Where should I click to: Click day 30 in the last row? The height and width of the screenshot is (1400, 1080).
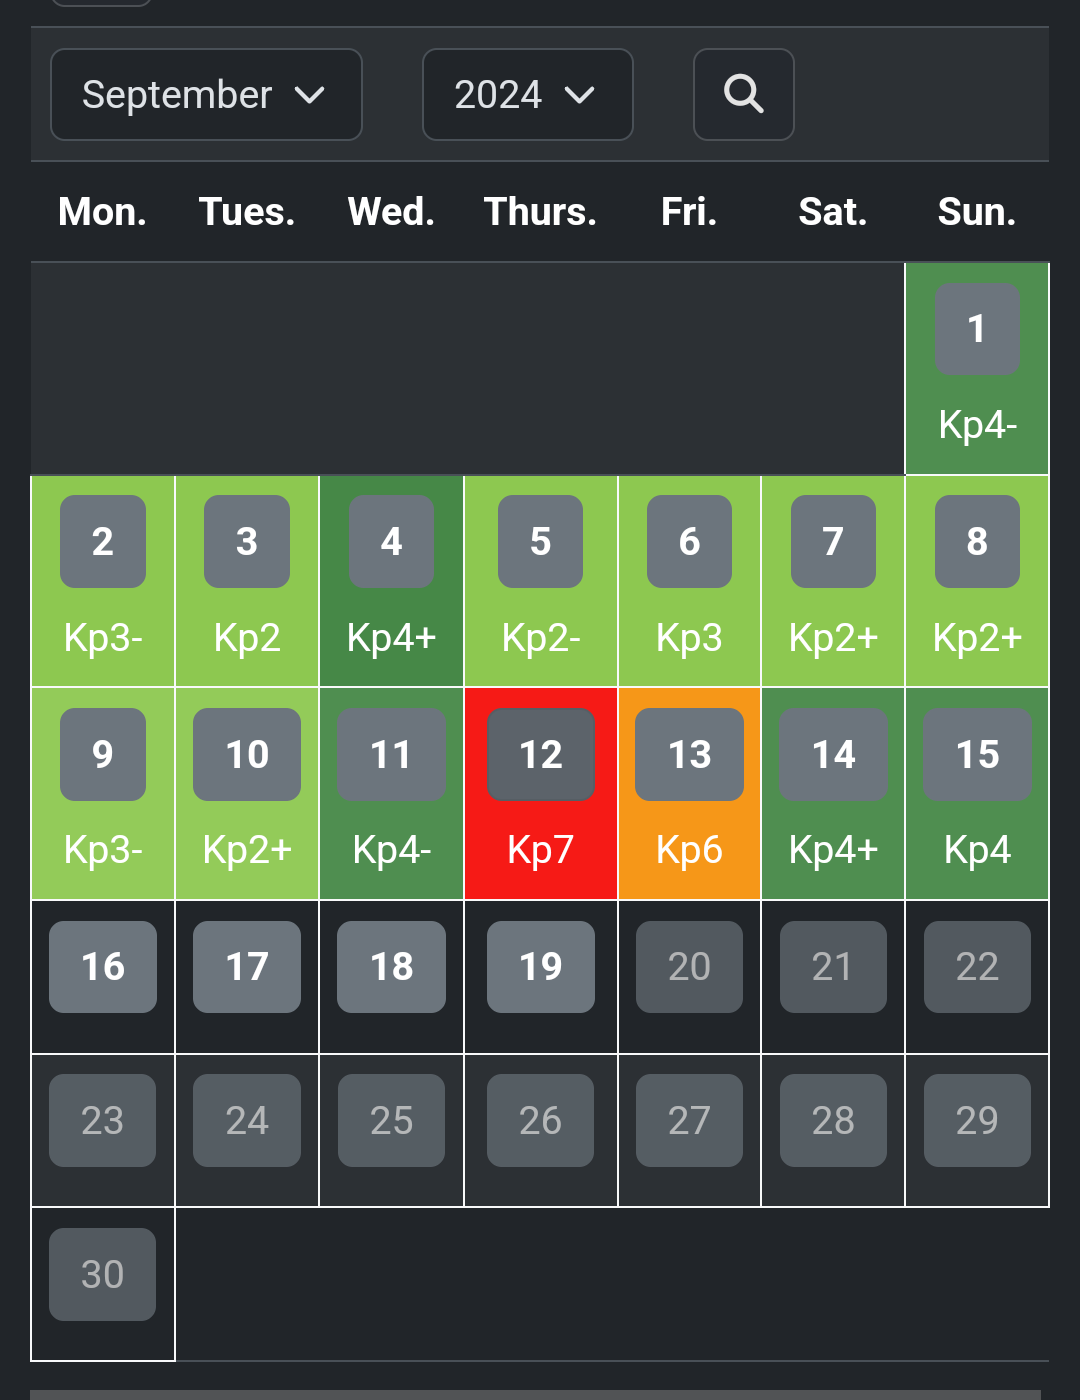(103, 1275)
